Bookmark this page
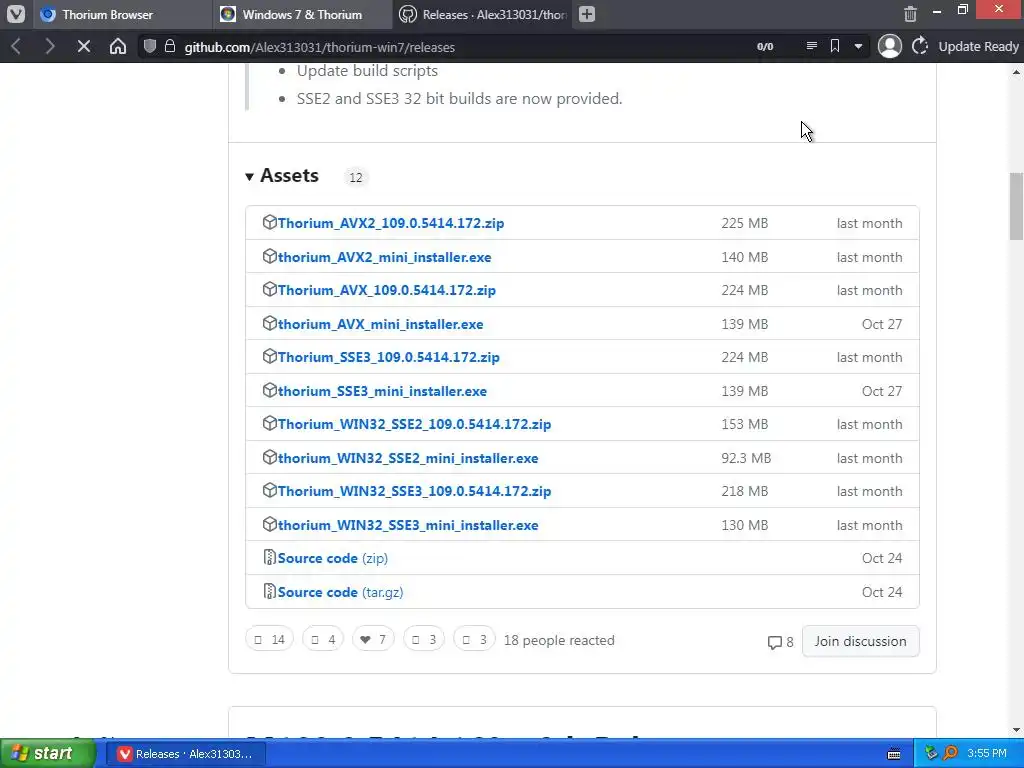This screenshot has height=768, width=1024. pos(835,46)
